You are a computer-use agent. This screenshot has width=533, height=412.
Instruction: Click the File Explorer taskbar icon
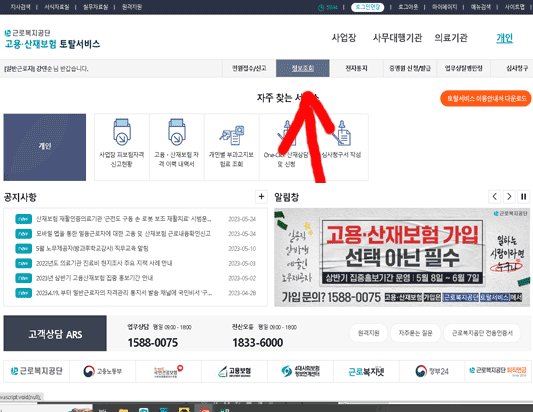123,410
